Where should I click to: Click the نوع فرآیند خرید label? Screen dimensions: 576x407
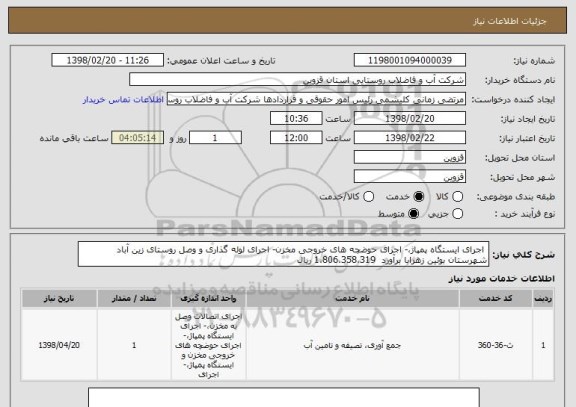point(525,214)
